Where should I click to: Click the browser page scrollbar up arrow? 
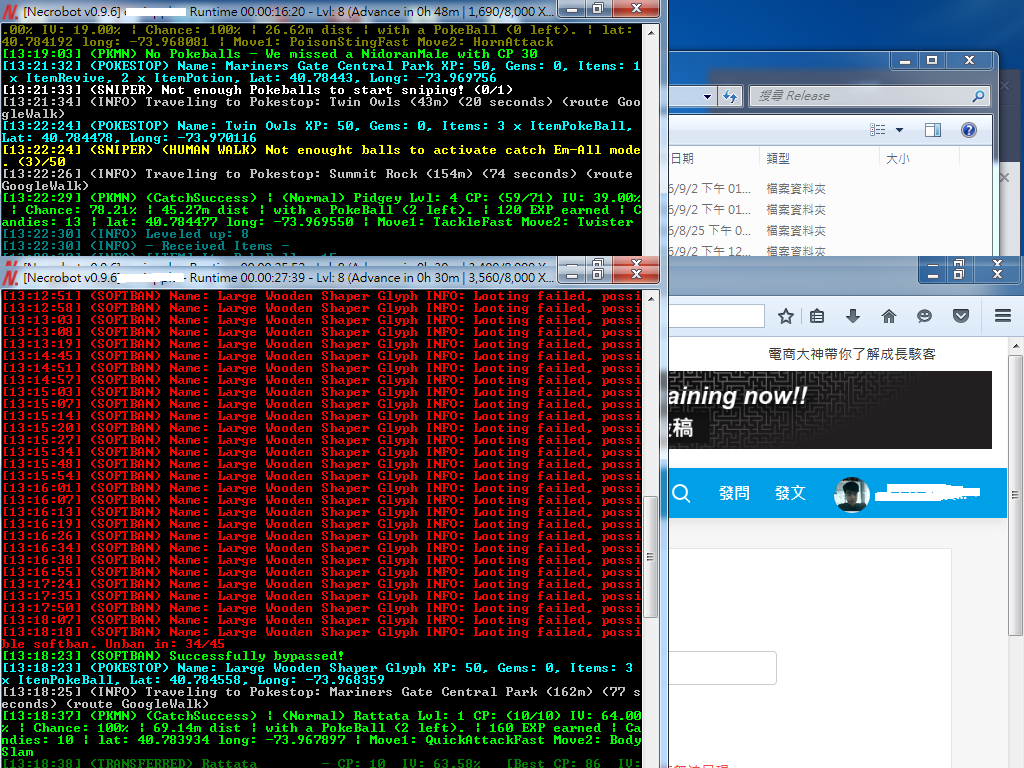1016,345
